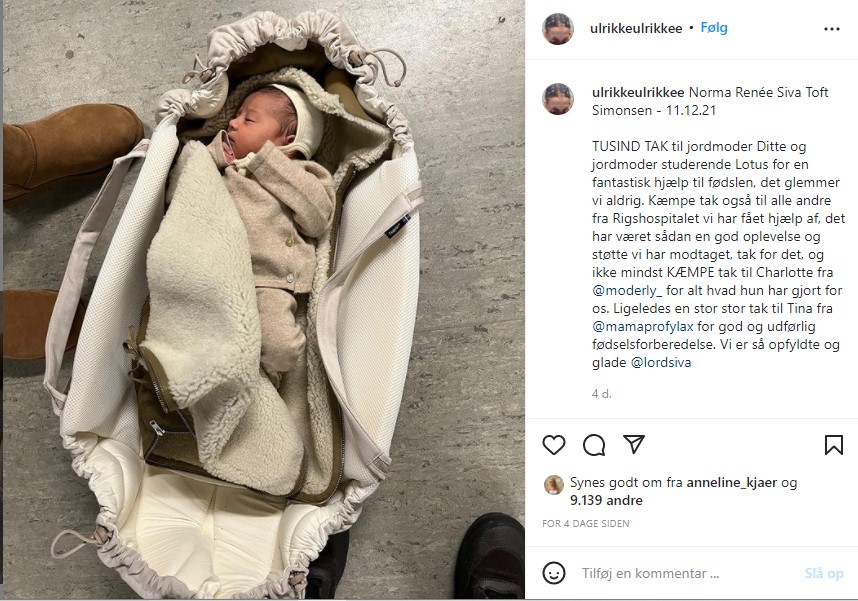Open comments via speech bubble icon
Viewport: 858px width, 601px height.
tap(594, 445)
